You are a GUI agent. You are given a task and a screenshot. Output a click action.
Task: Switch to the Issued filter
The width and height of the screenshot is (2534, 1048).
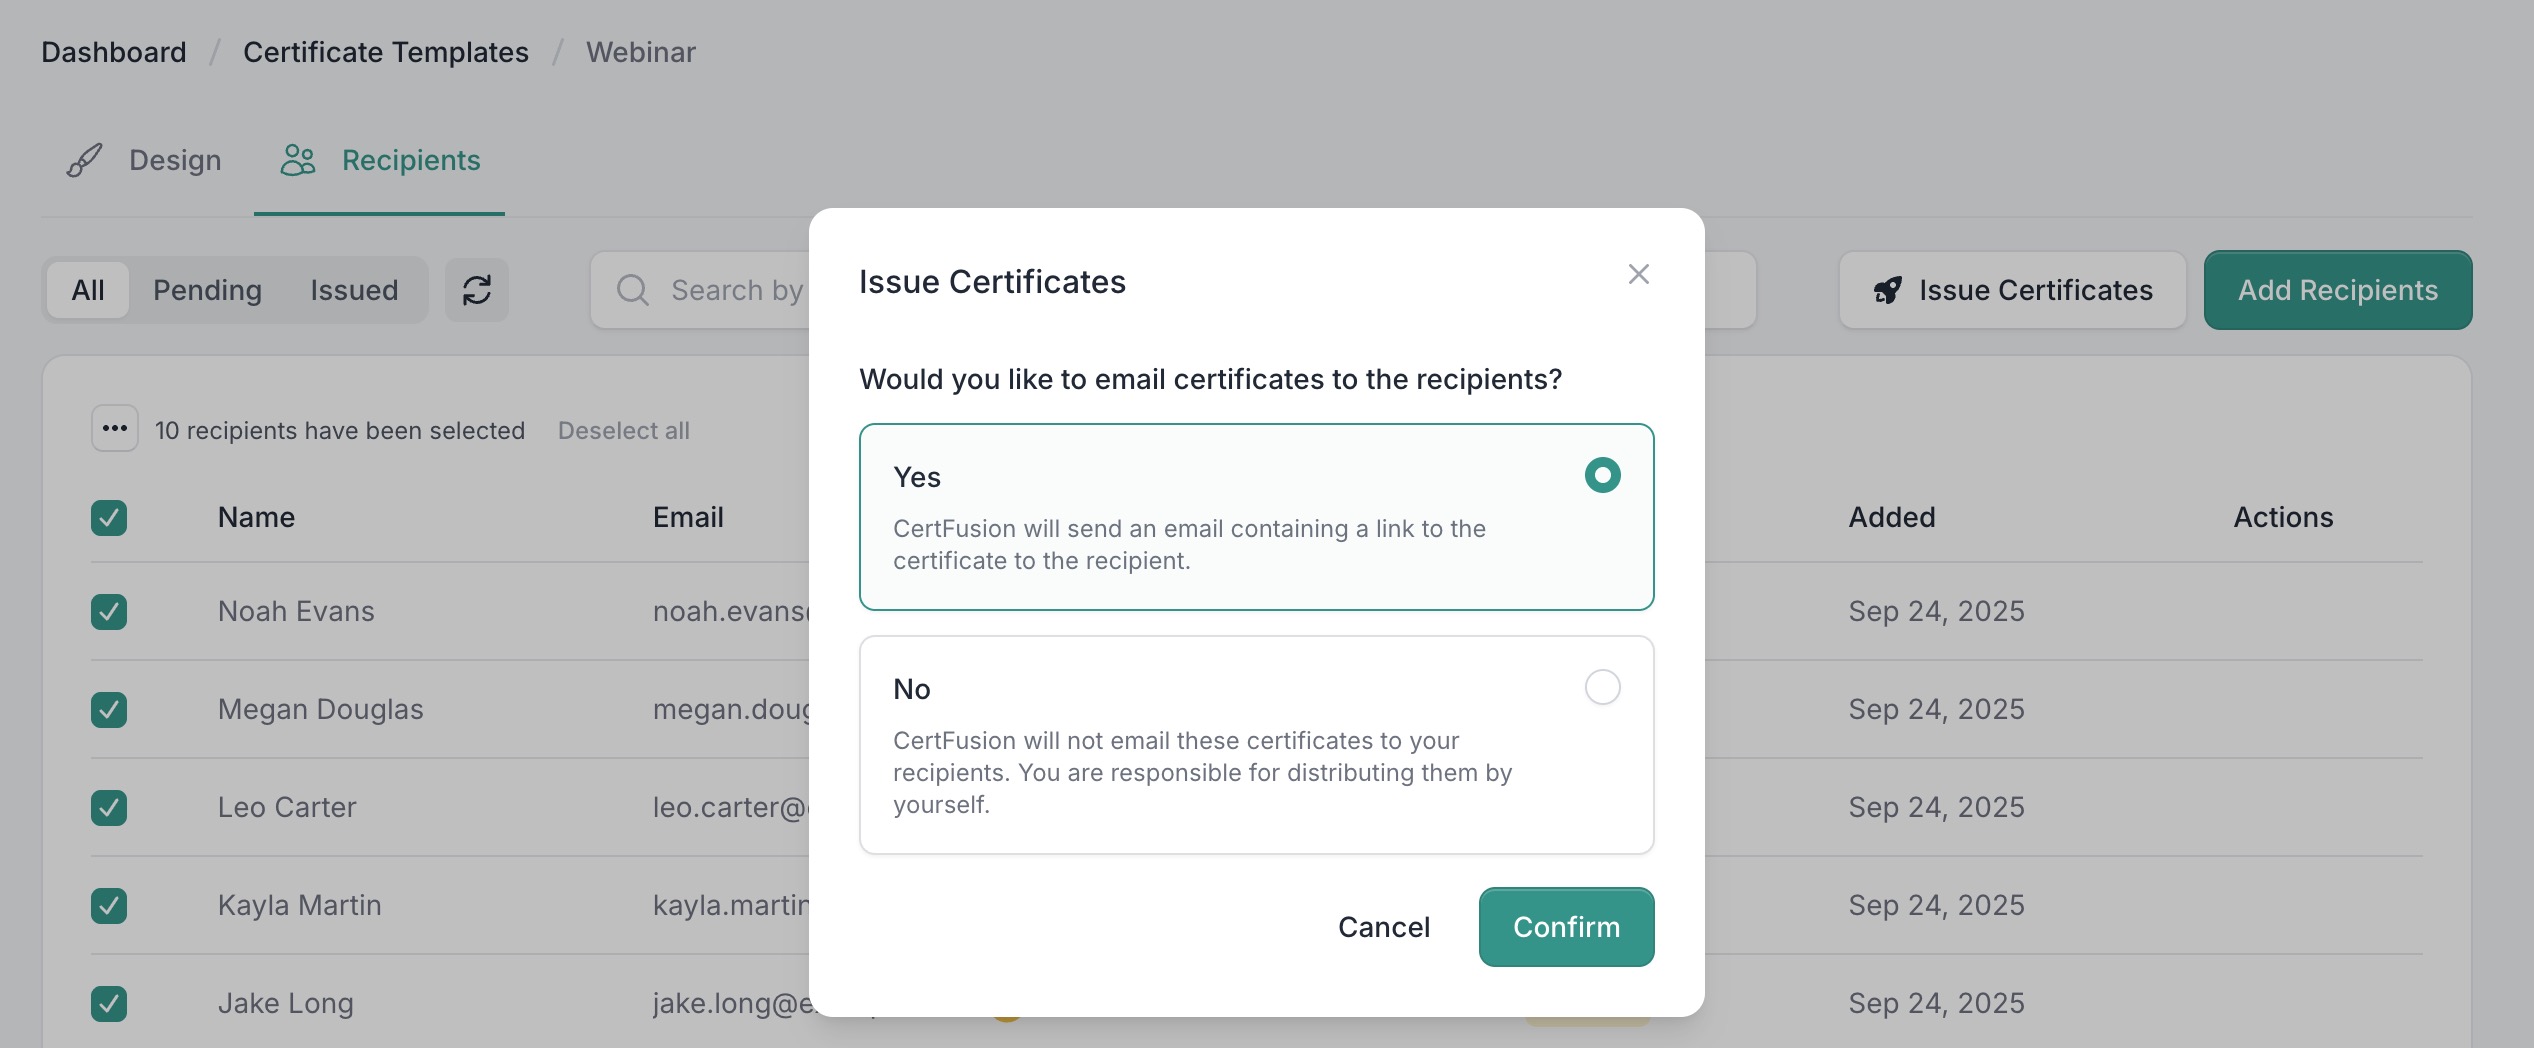(353, 290)
